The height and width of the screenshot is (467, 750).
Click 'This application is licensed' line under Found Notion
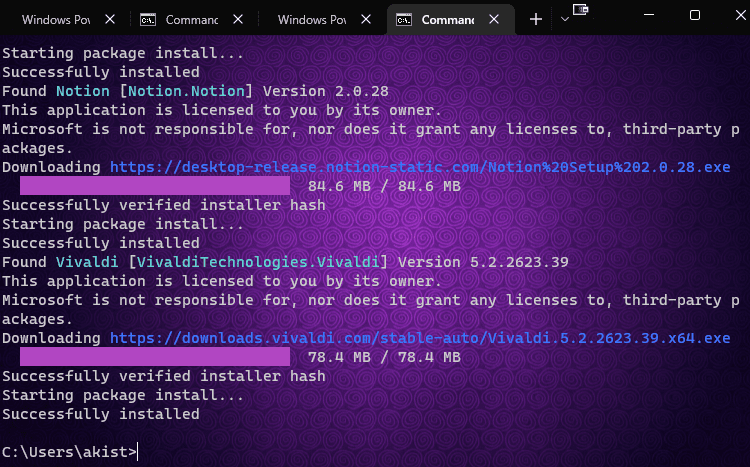tap(222, 110)
